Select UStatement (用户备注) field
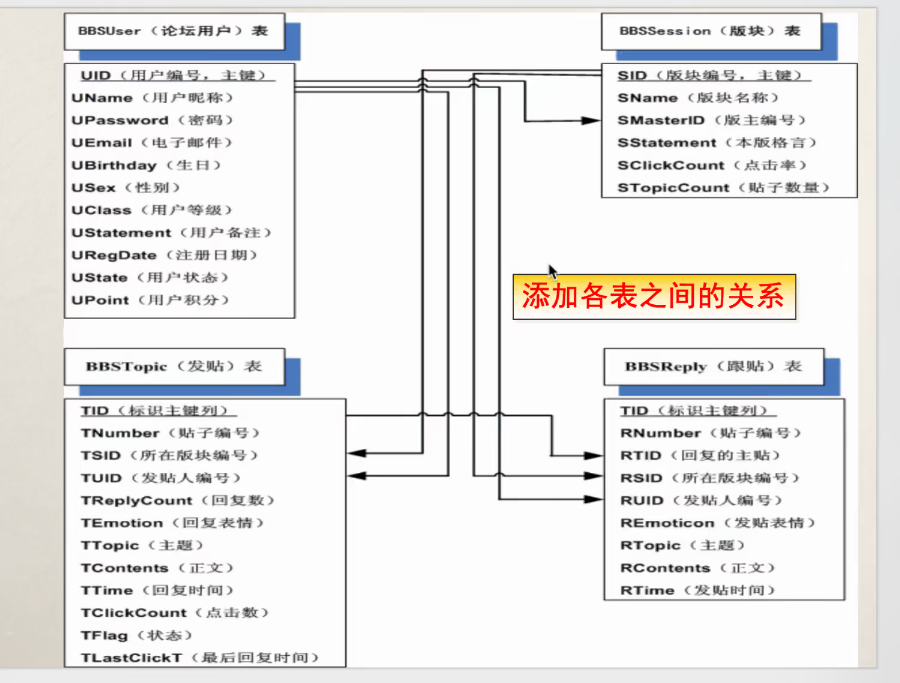Screen dimensions: 900x683 (172, 232)
